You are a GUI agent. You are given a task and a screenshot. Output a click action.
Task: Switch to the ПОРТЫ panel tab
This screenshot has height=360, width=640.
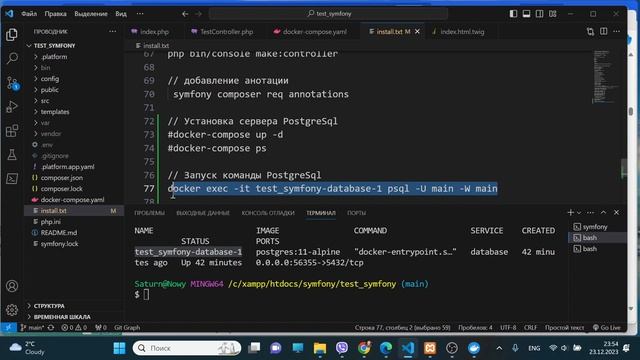point(356,213)
